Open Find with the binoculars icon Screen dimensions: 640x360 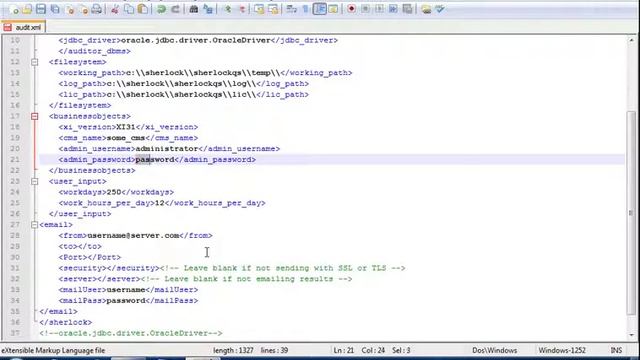tap(194, 9)
